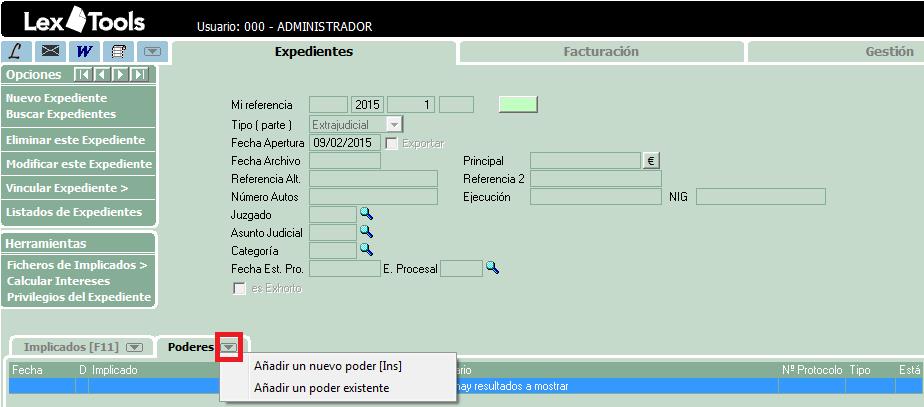Screen dimensions: 924x407
Task: Check the es Exhorto checkbox
Action: tap(238, 288)
